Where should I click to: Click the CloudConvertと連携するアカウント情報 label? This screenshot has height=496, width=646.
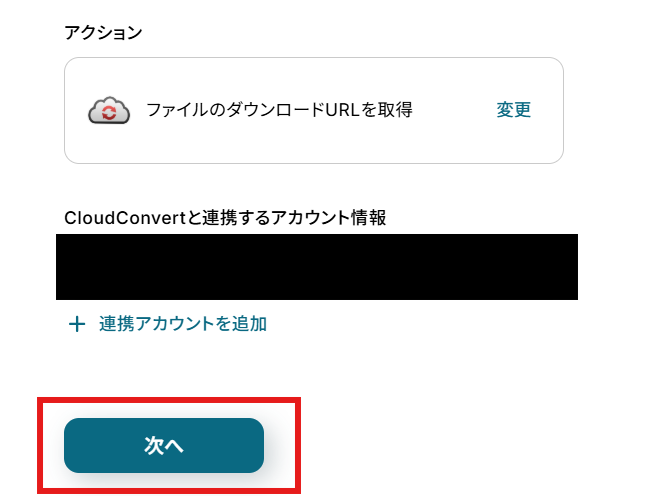click(x=225, y=218)
